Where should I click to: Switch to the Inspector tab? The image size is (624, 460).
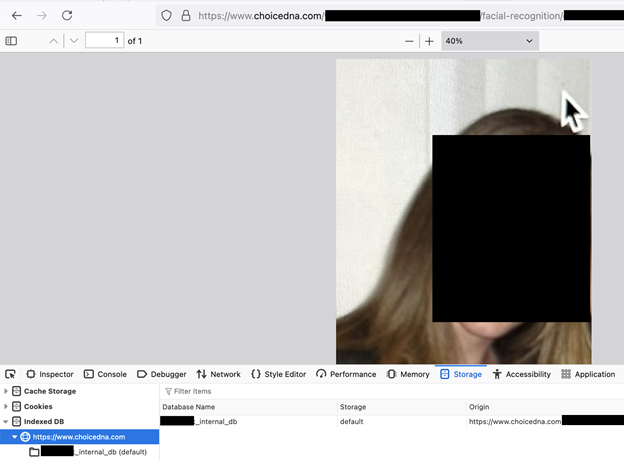(50, 374)
